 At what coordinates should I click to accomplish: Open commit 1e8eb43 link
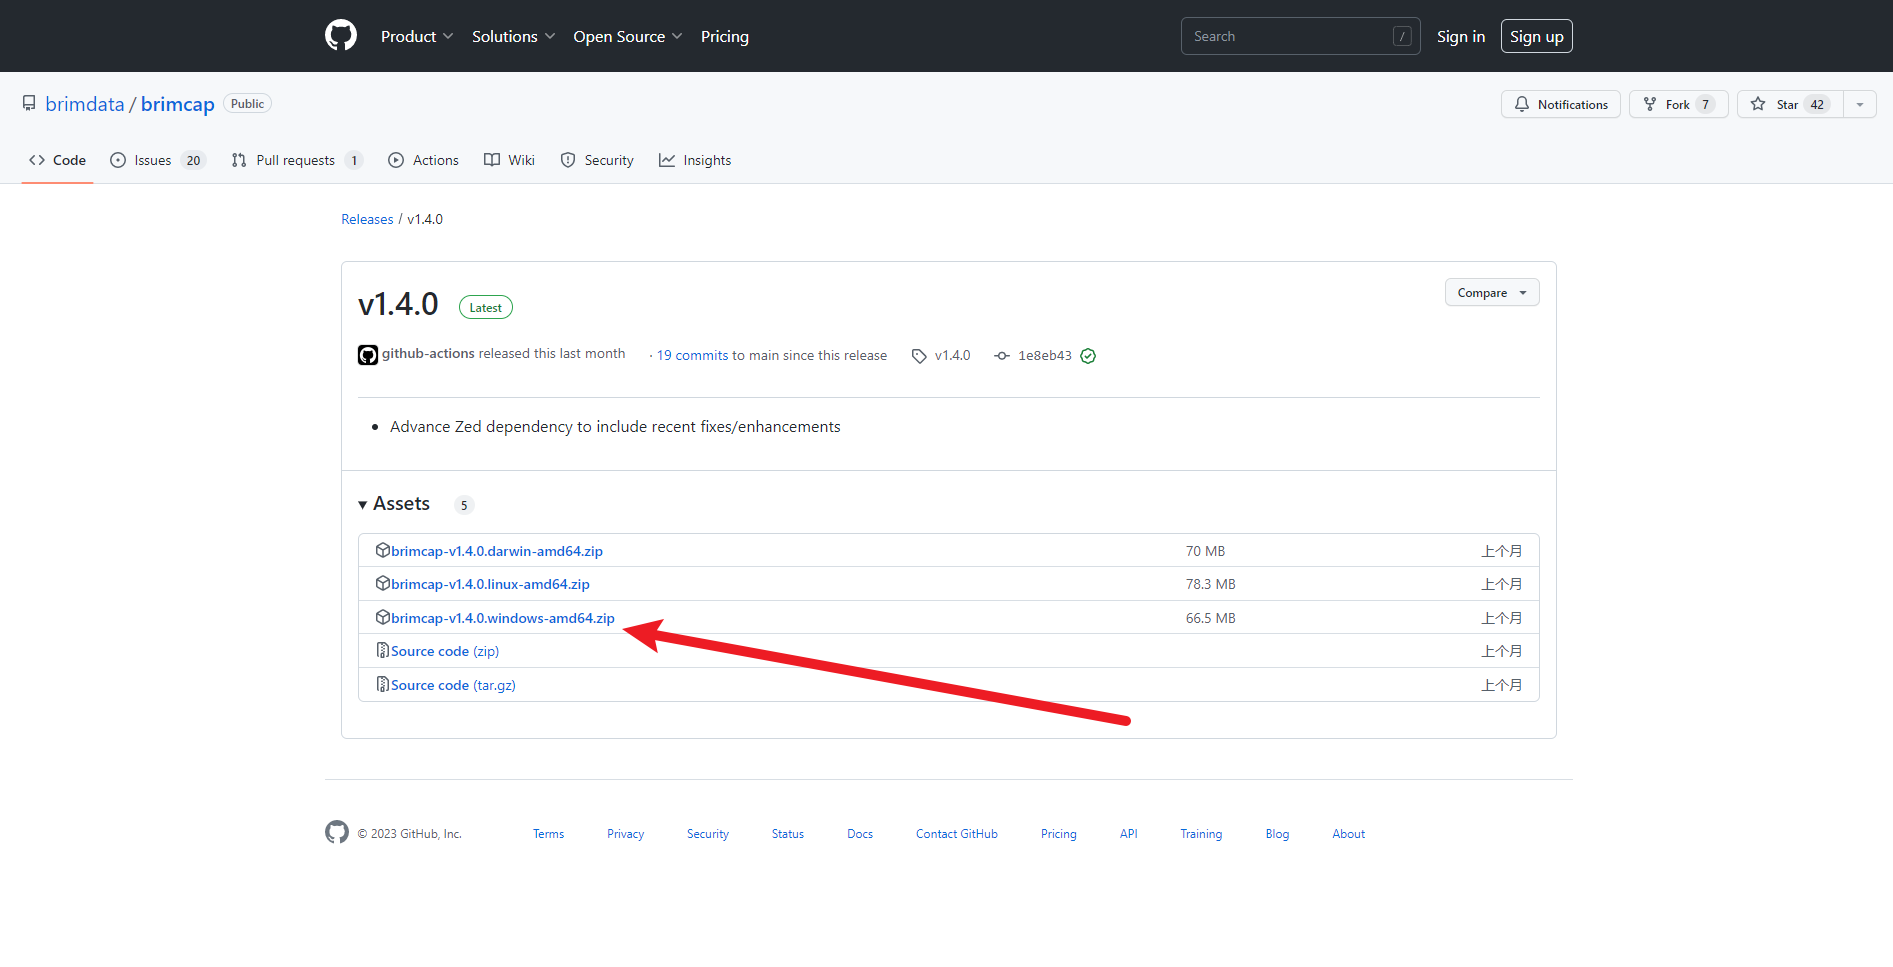click(x=1045, y=355)
